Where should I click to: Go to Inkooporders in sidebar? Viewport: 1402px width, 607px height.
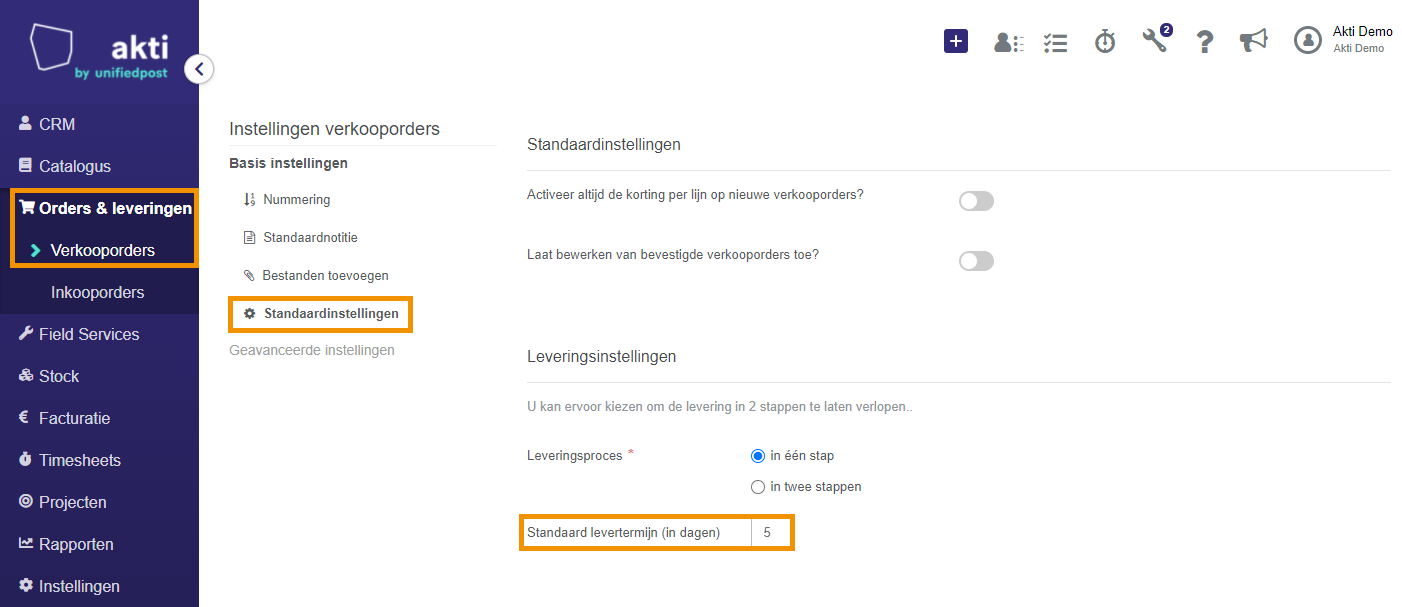click(97, 292)
